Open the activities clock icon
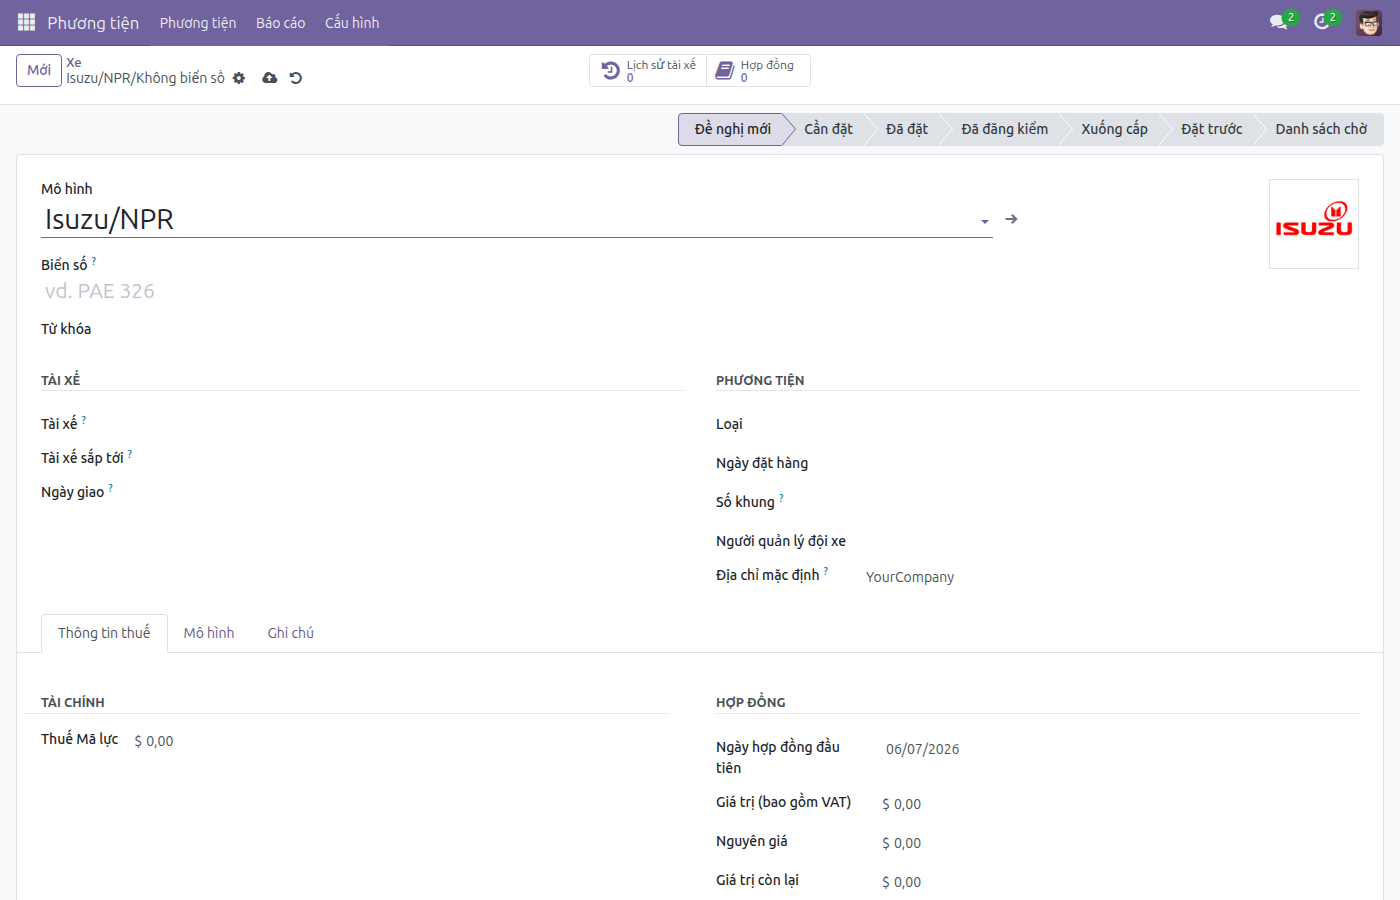 [x=1322, y=22]
